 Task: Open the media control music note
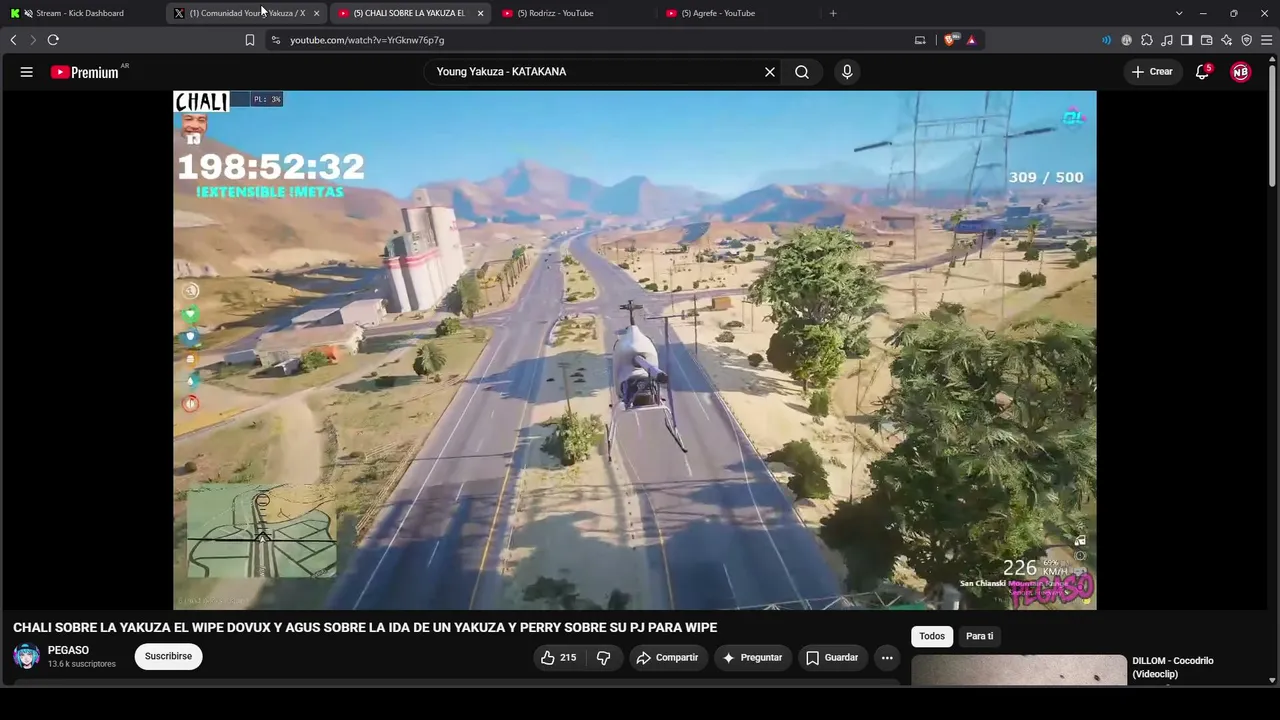(1166, 40)
